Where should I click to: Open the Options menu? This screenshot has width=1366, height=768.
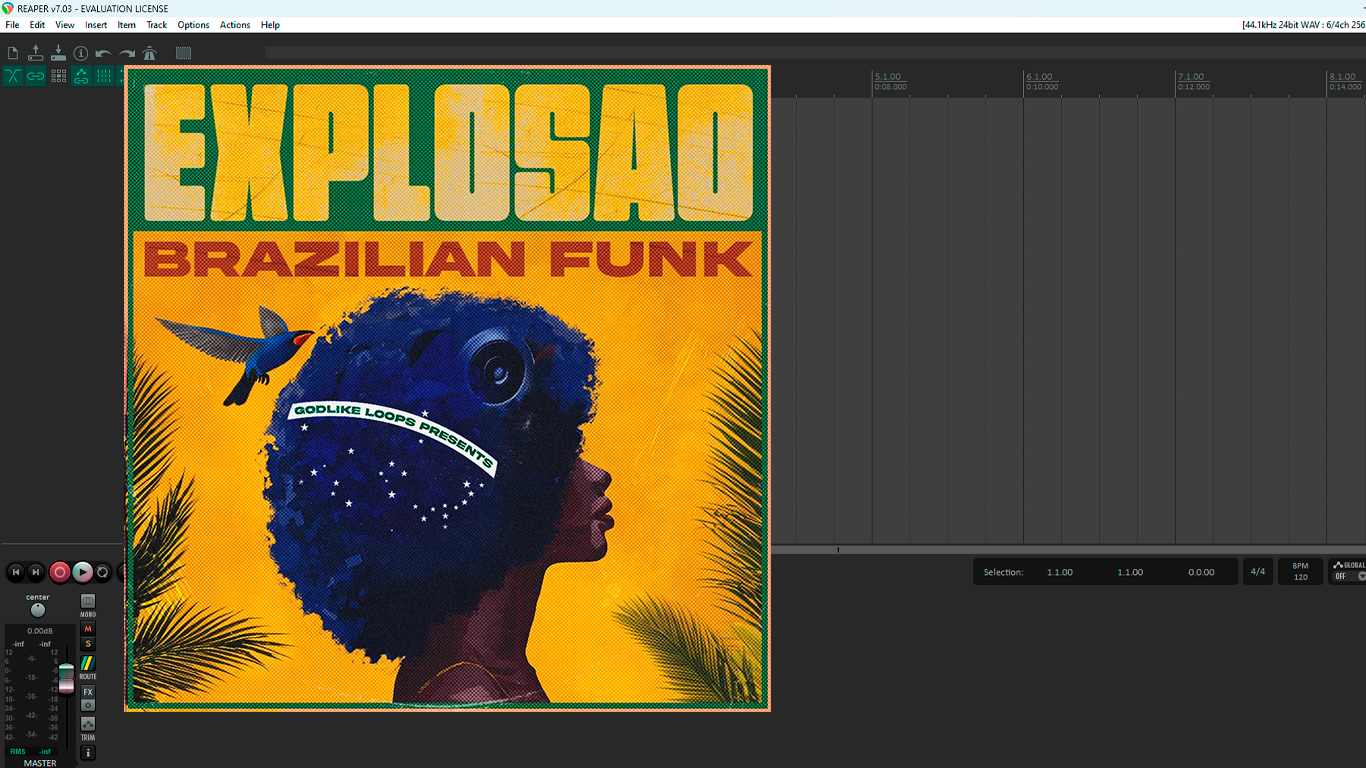tap(193, 25)
